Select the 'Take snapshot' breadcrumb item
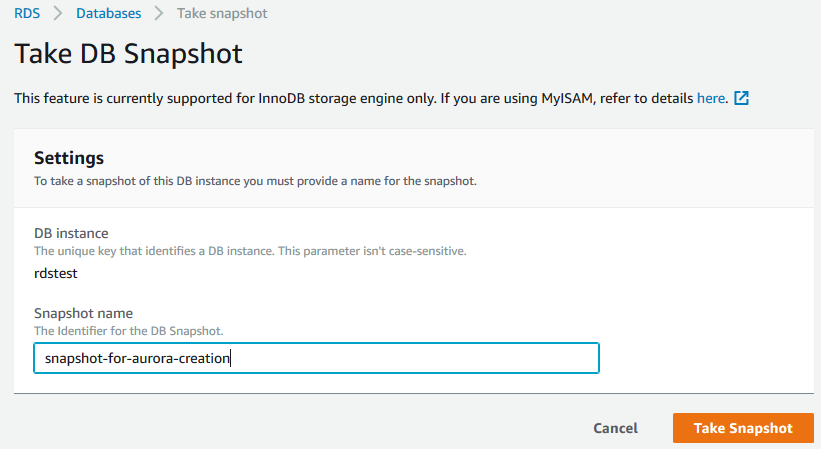Screen dimensions: 821x449 tap(222, 14)
